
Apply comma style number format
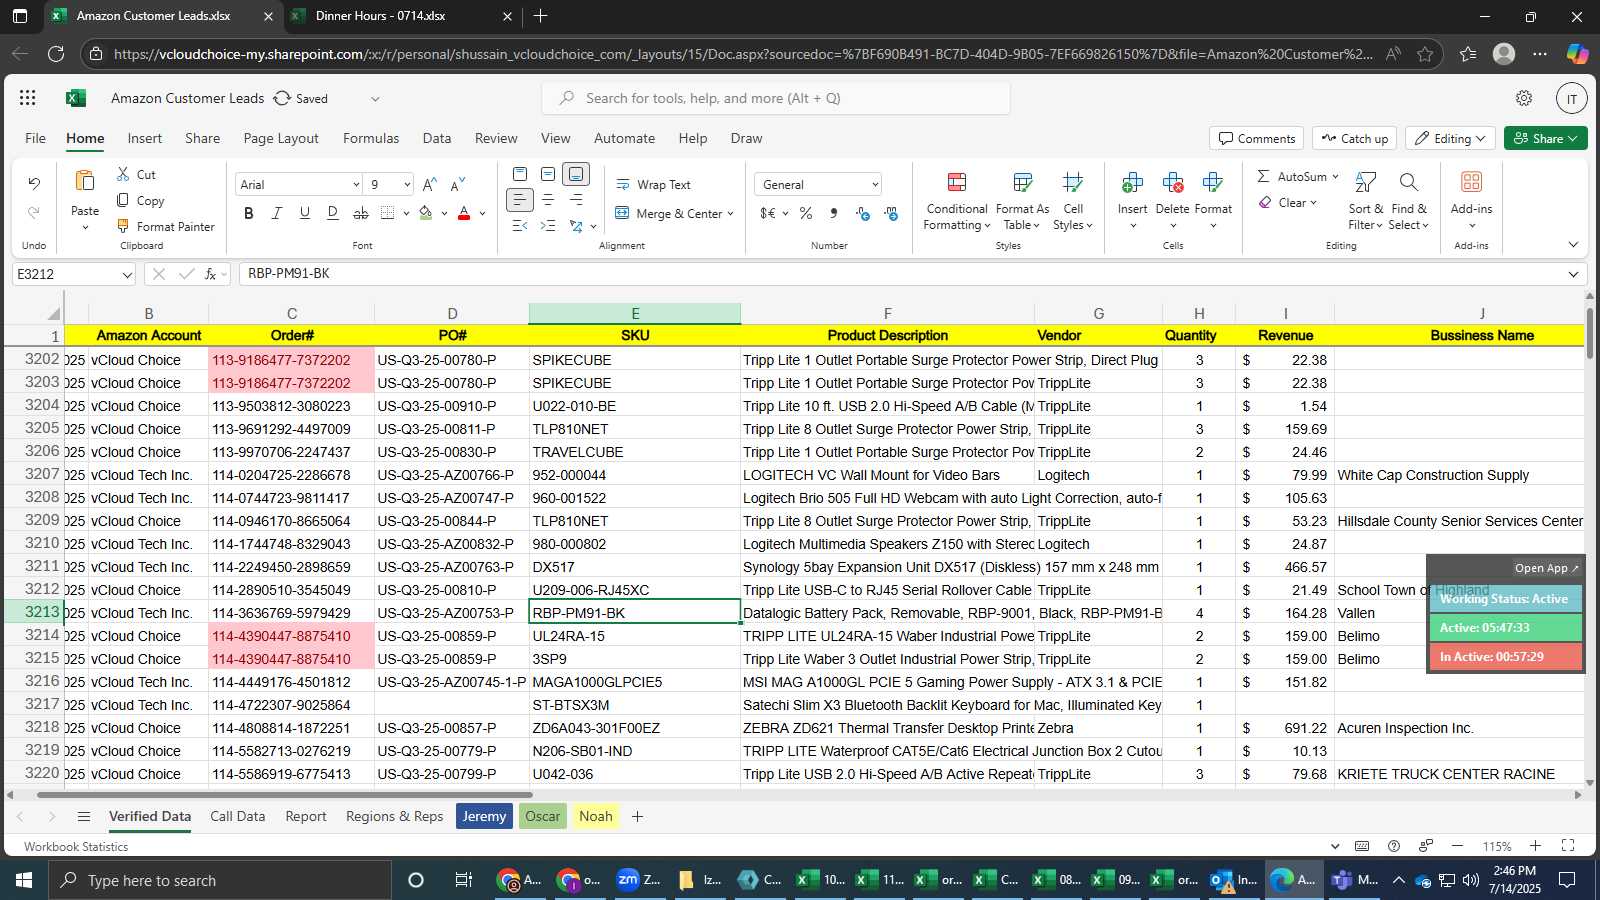(x=833, y=213)
